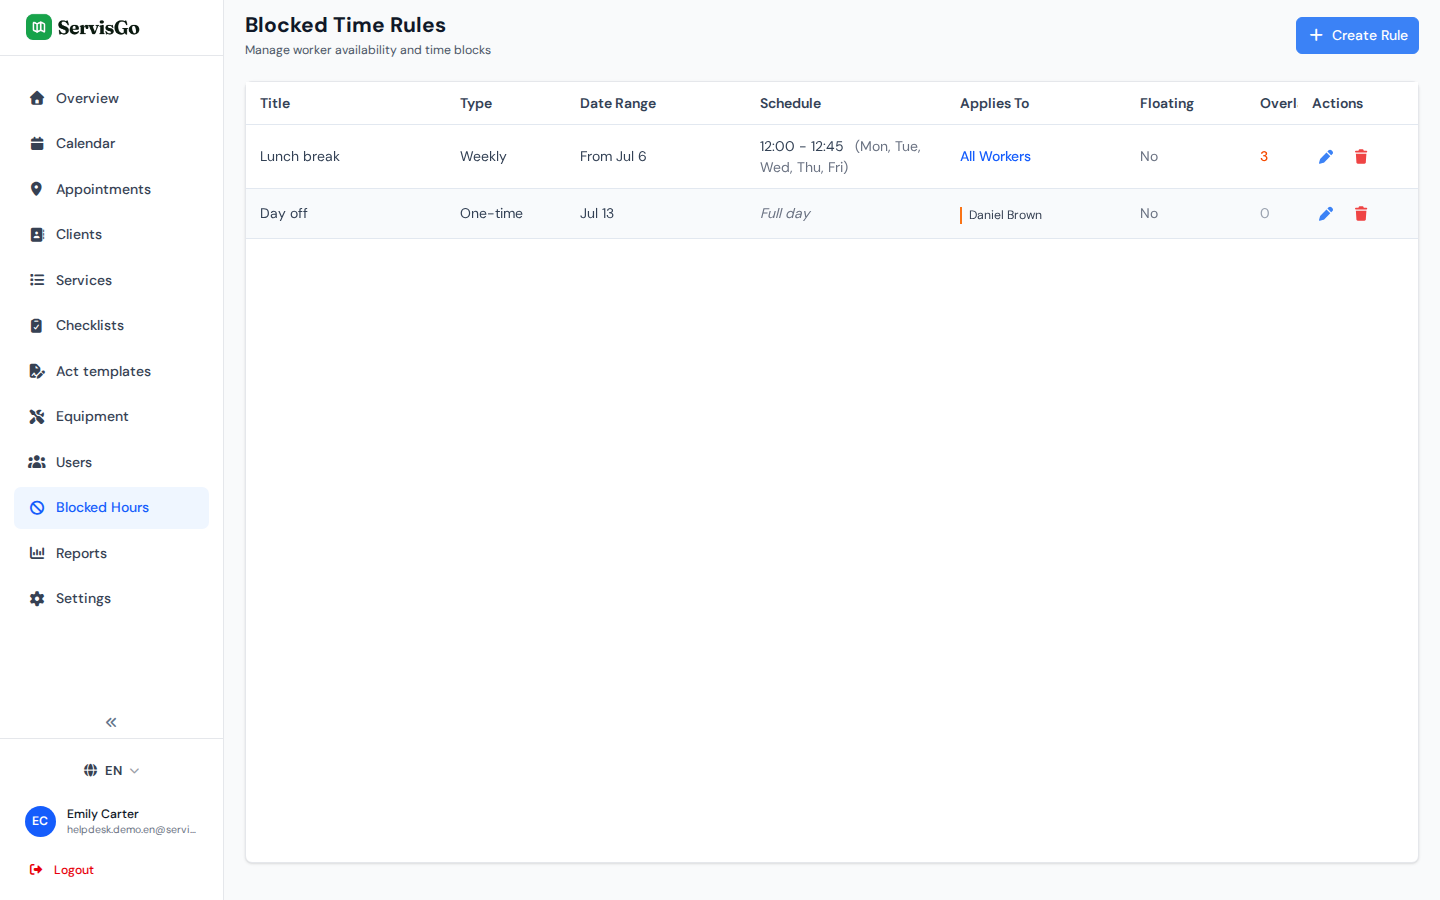Open the Reports section
The width and height of the screenshot is (1440, 900).
click(x=111, y=553)
